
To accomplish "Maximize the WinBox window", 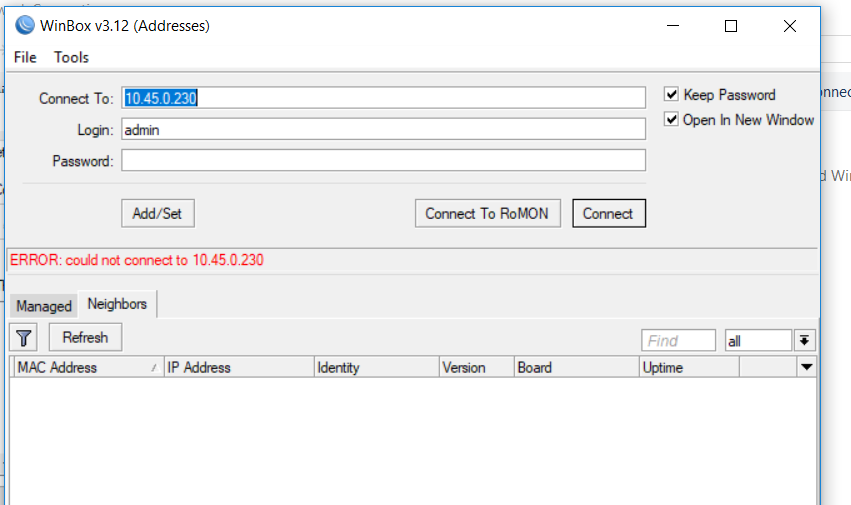I will (731, 26).
